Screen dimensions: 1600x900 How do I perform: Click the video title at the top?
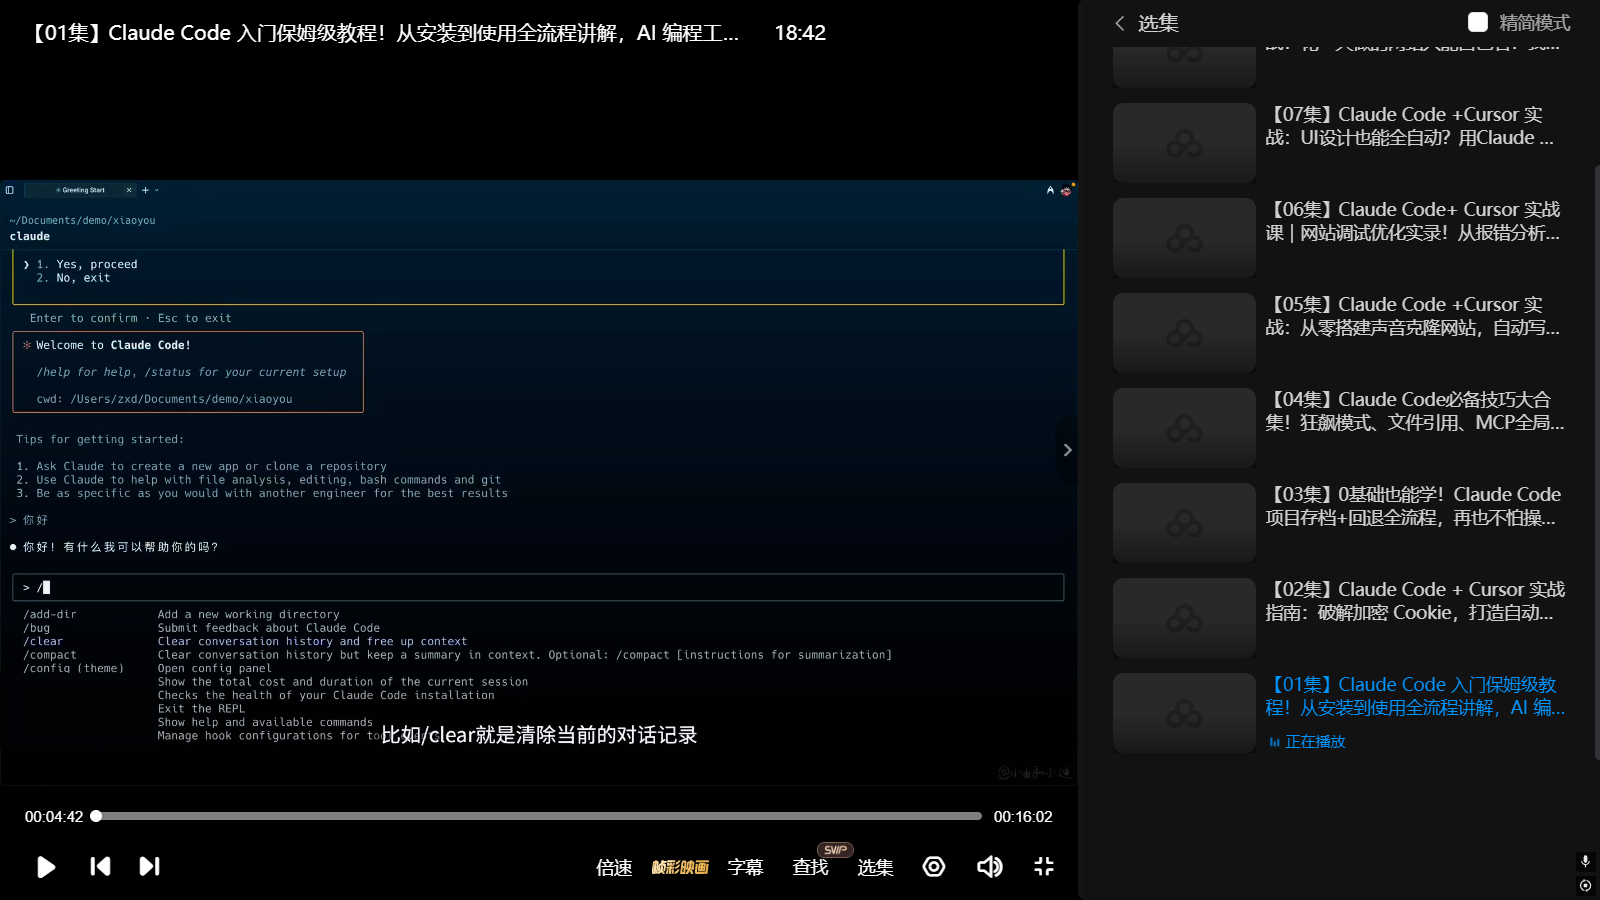384,33
